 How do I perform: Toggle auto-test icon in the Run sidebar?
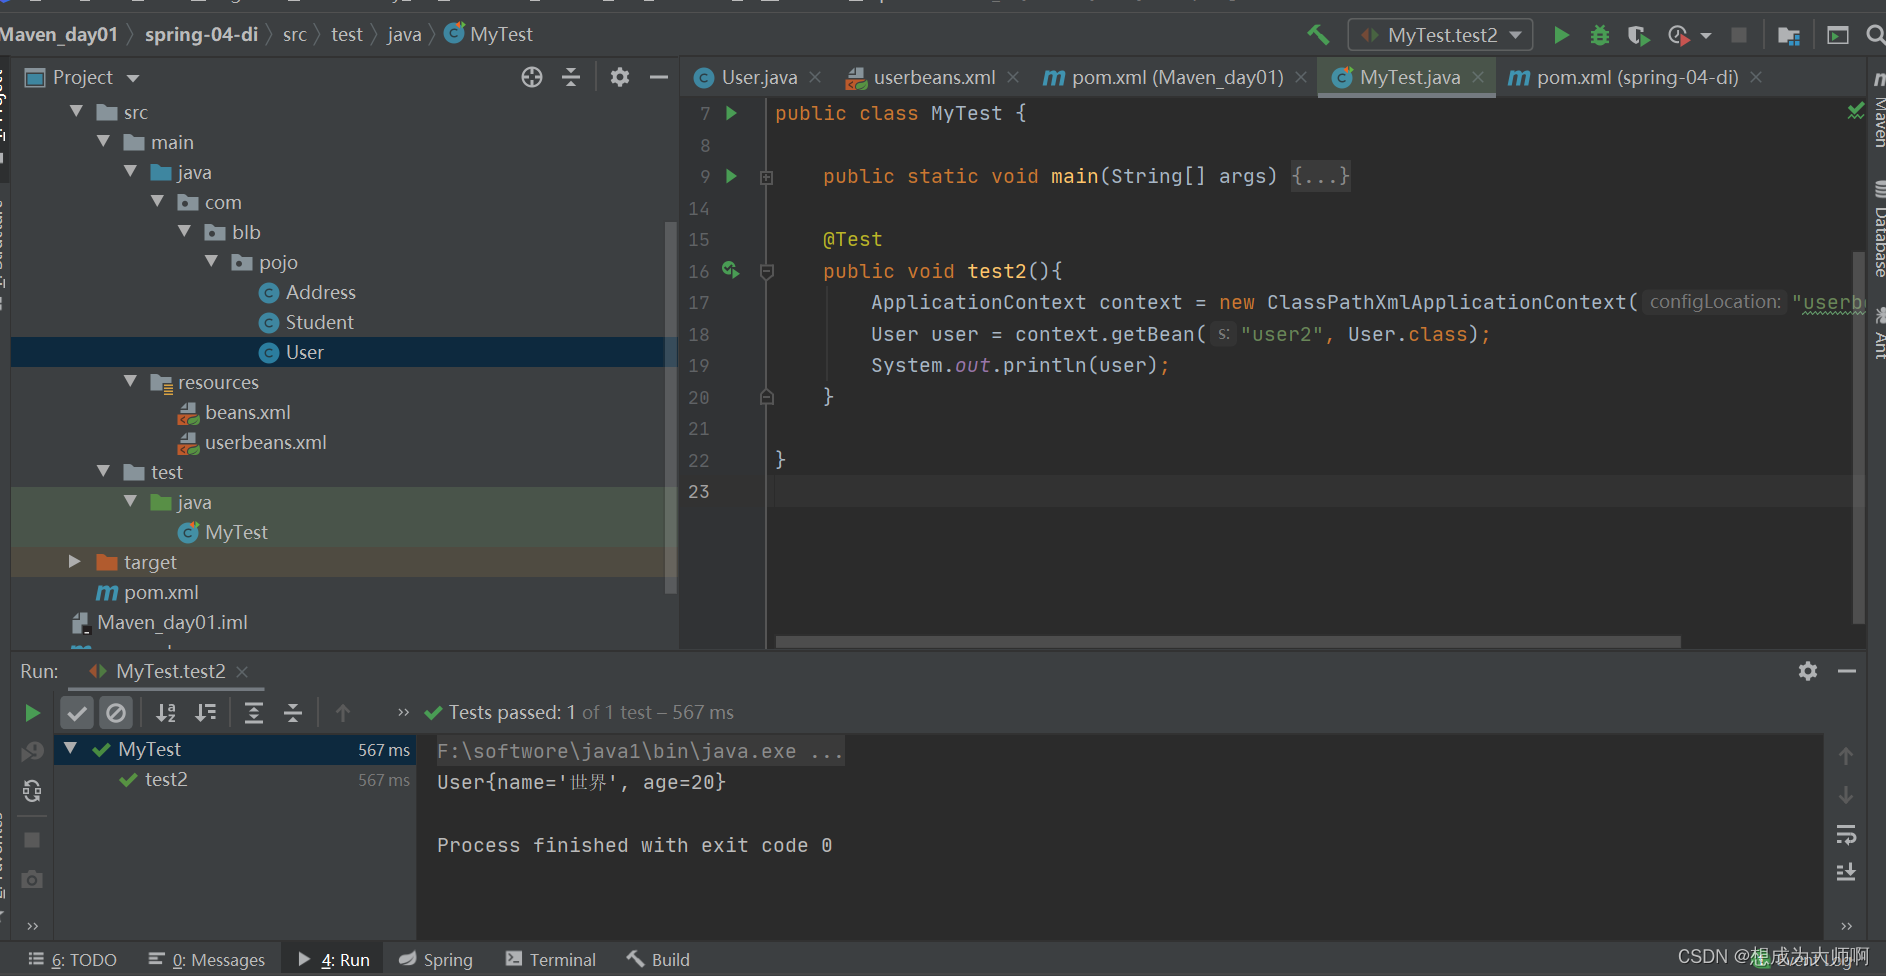(32, 791)
